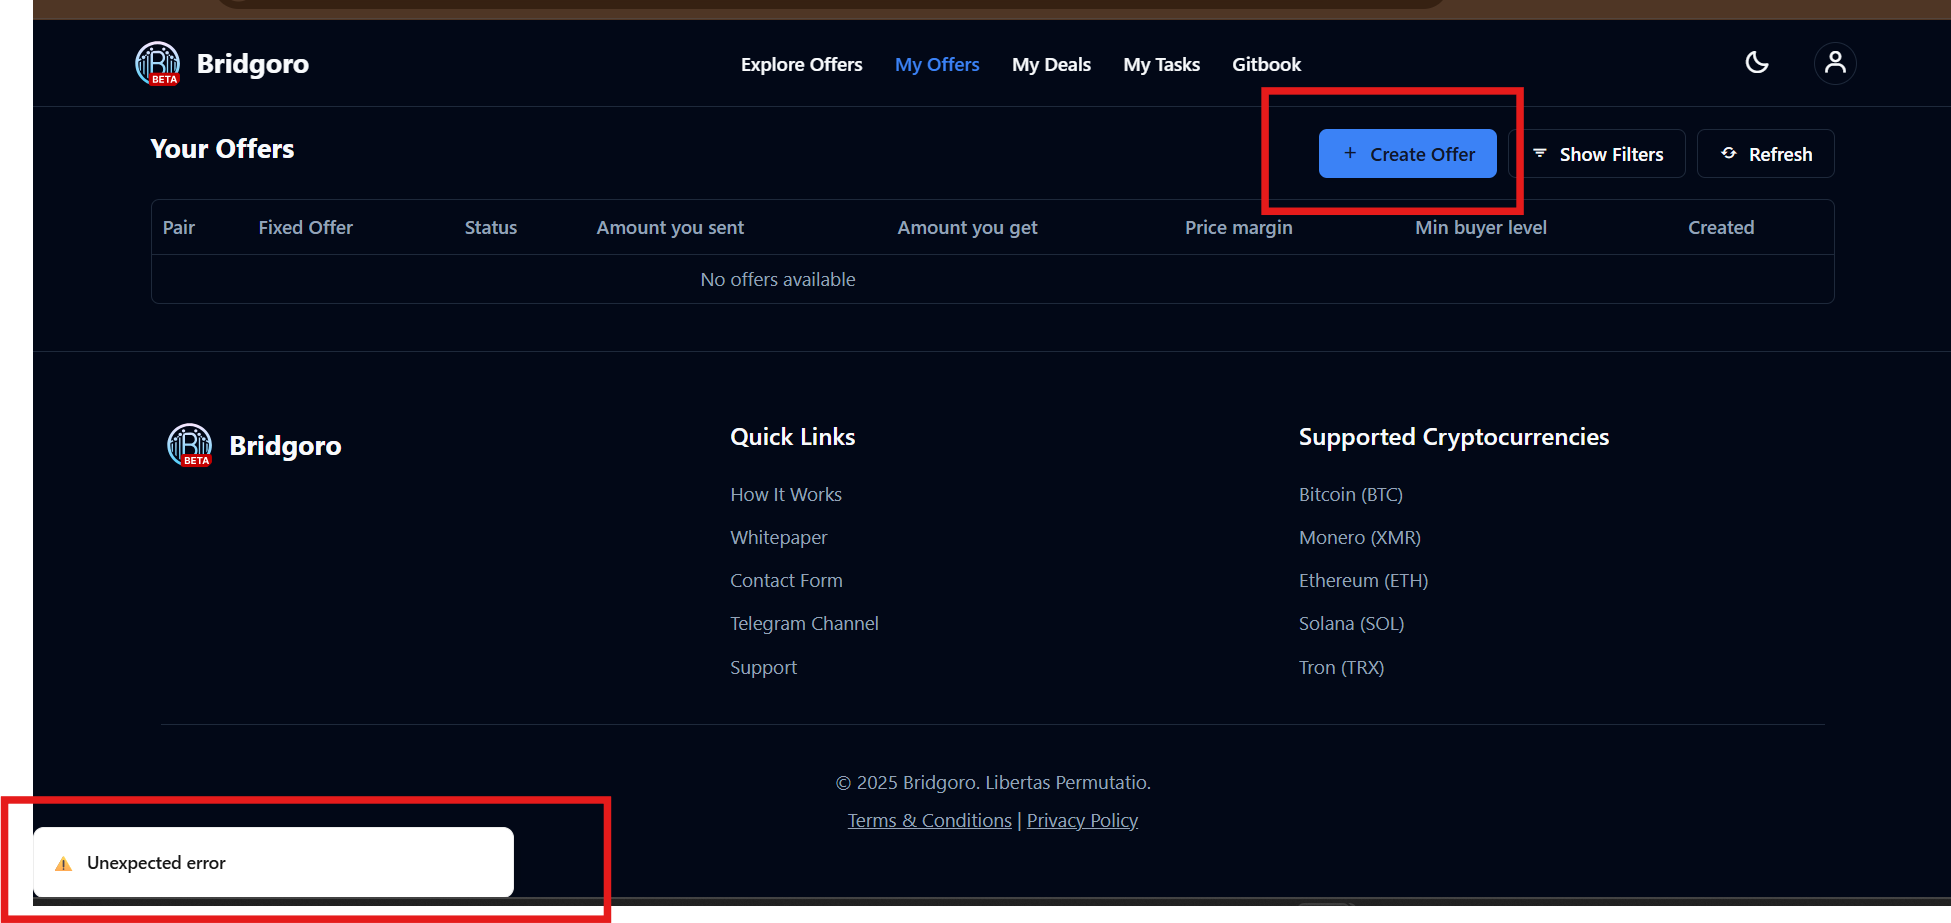Click Bitcoin (BTC) in supported list
1951x923 pixels.
[x=1351, y=495]
